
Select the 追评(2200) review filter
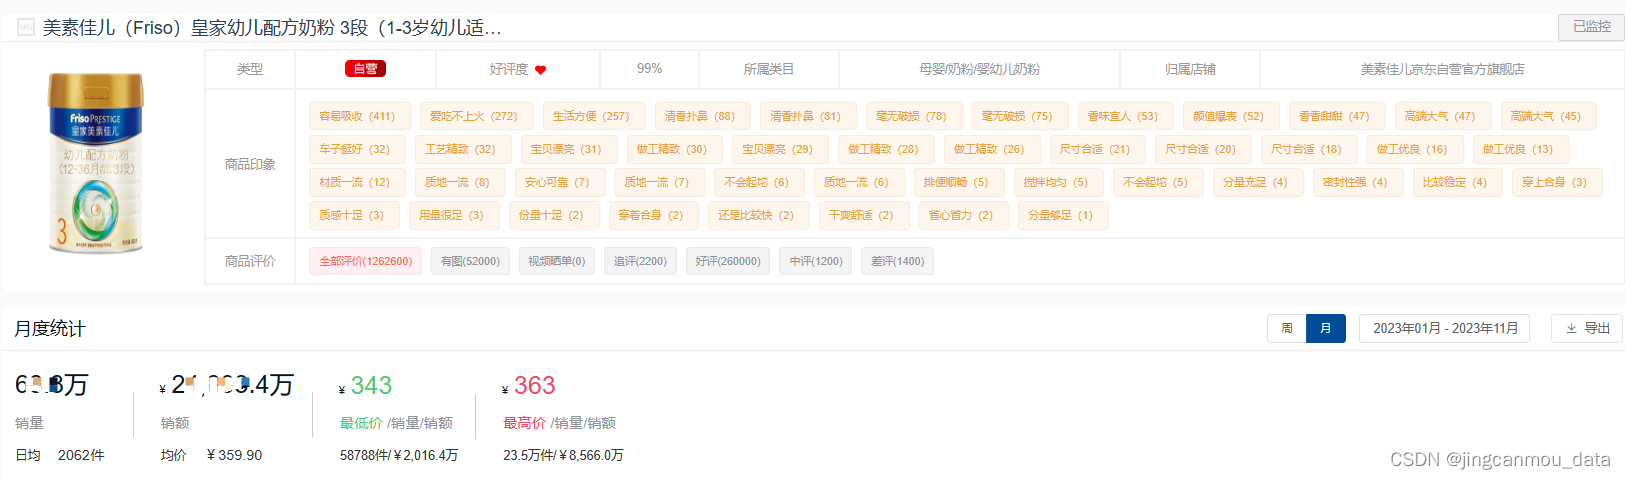[640, 261]
